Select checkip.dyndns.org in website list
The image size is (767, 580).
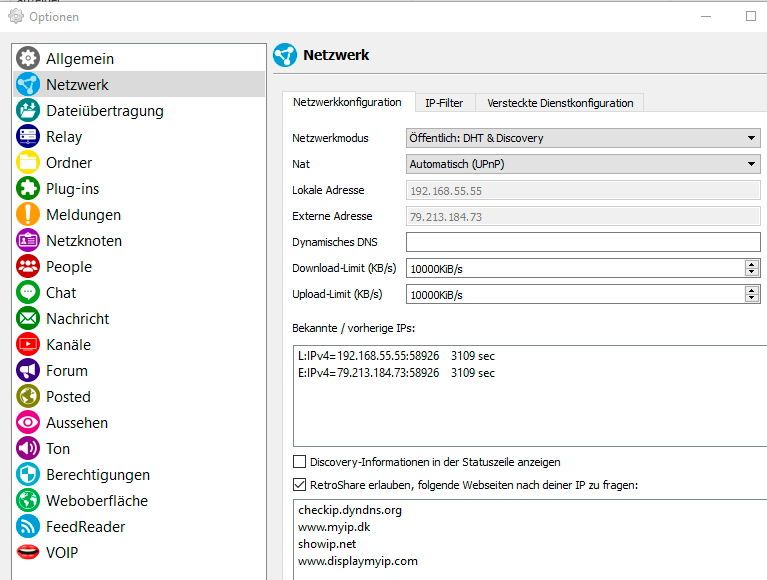click(350, 510)
